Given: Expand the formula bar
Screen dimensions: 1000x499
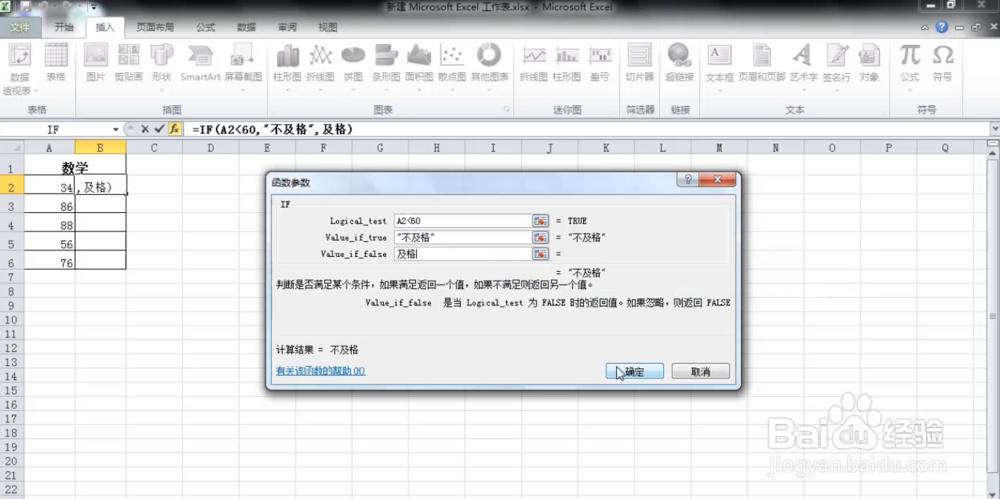Looking at the screenshot, I should pyautogui.click(x=994, y=129).
